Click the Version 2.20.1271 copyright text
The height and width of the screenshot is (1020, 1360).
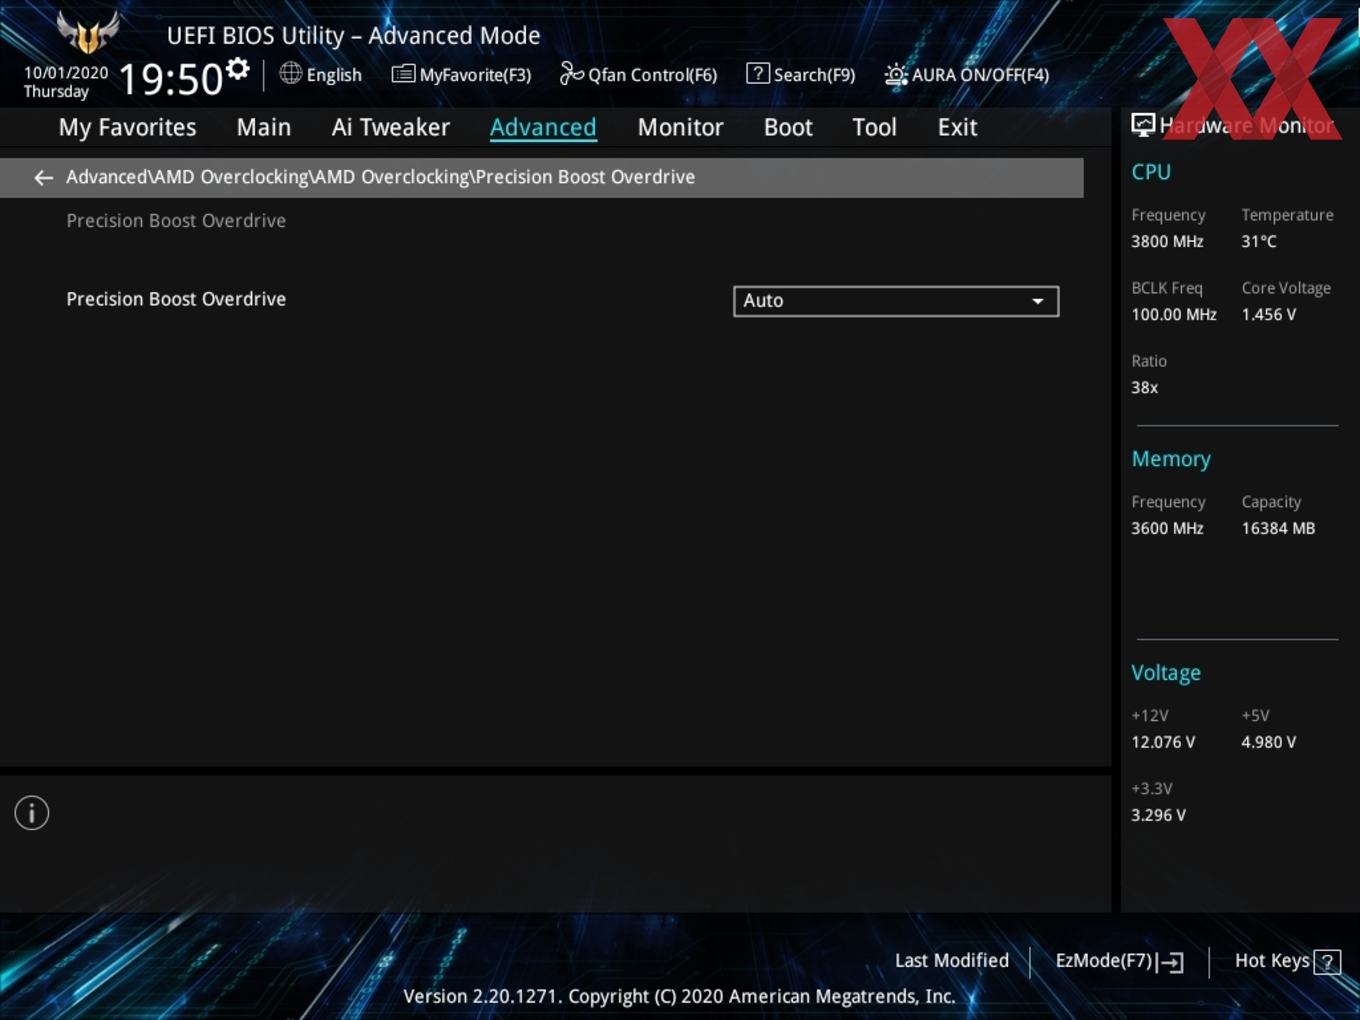pos(679,996)
